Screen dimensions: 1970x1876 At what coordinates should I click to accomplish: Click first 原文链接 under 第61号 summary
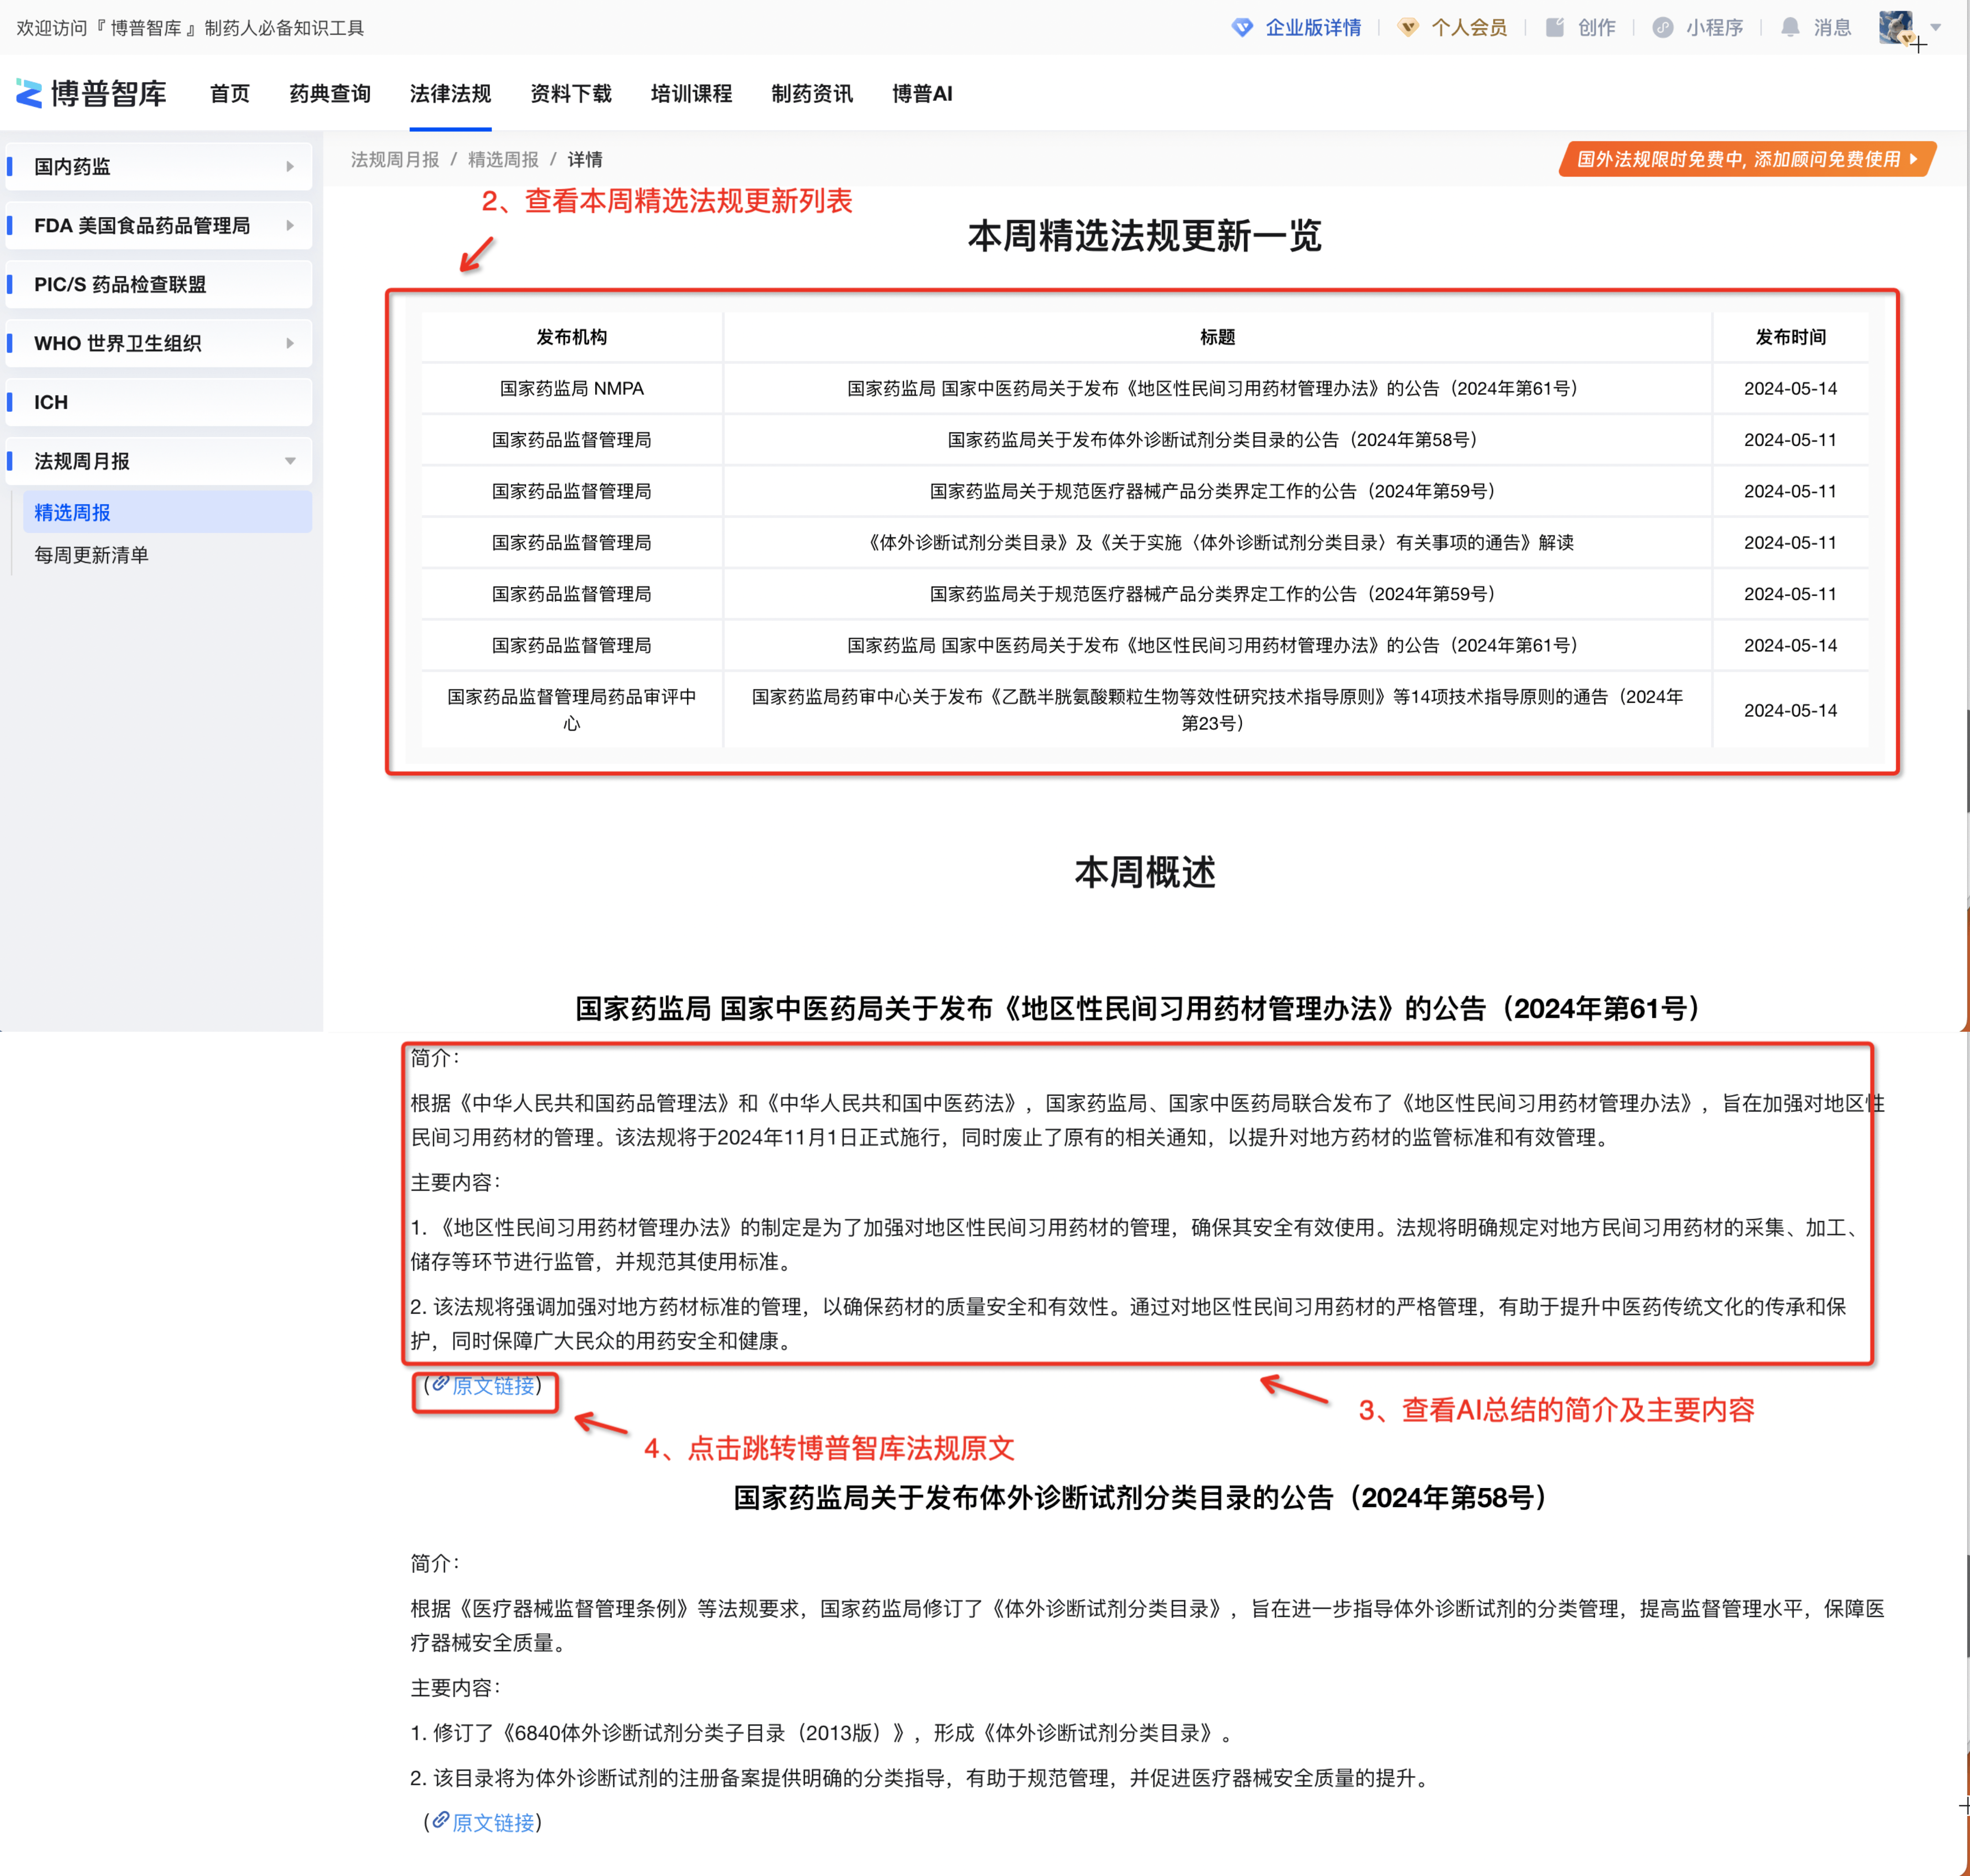[493, 1385]
